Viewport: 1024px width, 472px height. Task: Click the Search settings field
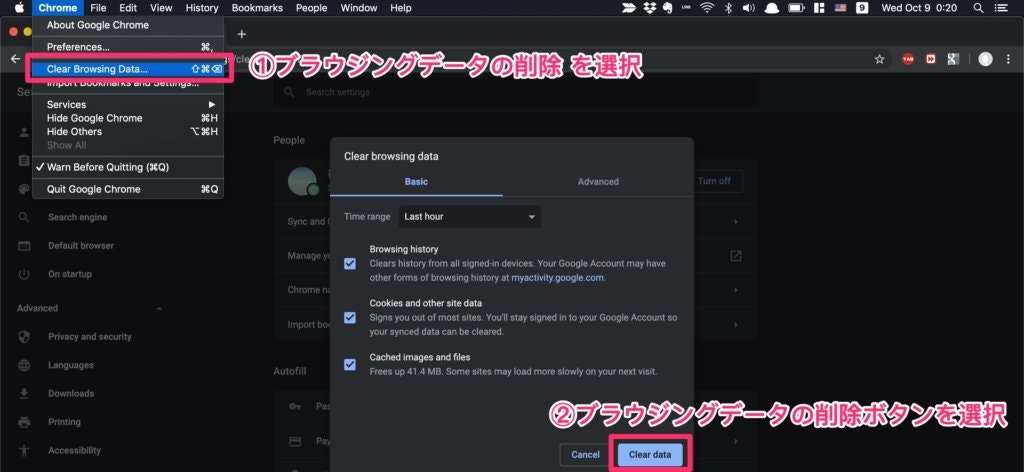pyautogui.click(x=516, y=93)
